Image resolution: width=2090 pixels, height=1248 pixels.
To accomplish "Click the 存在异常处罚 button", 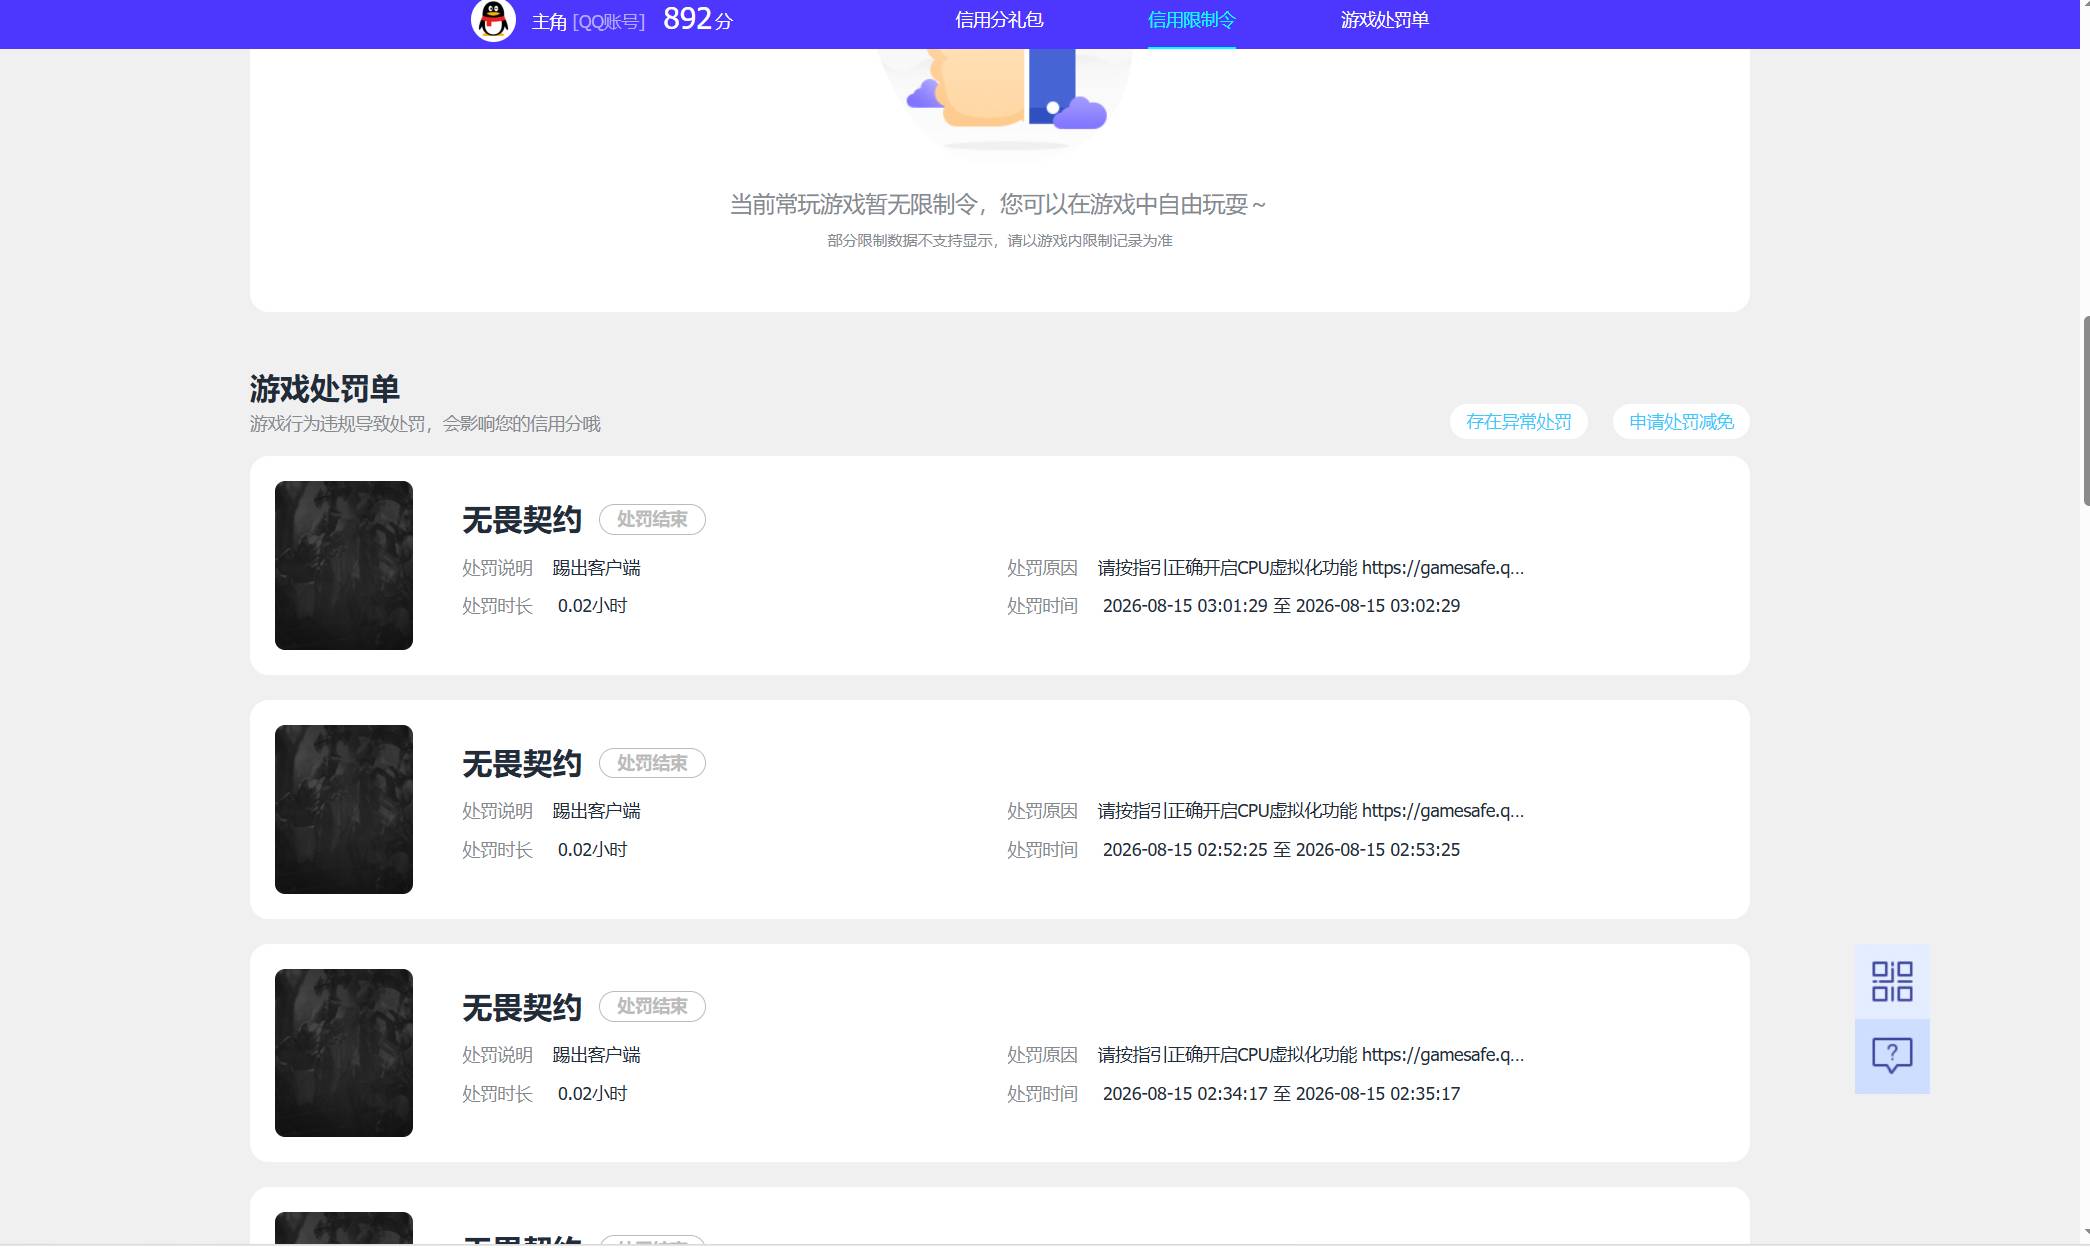I will point(1518,422).
